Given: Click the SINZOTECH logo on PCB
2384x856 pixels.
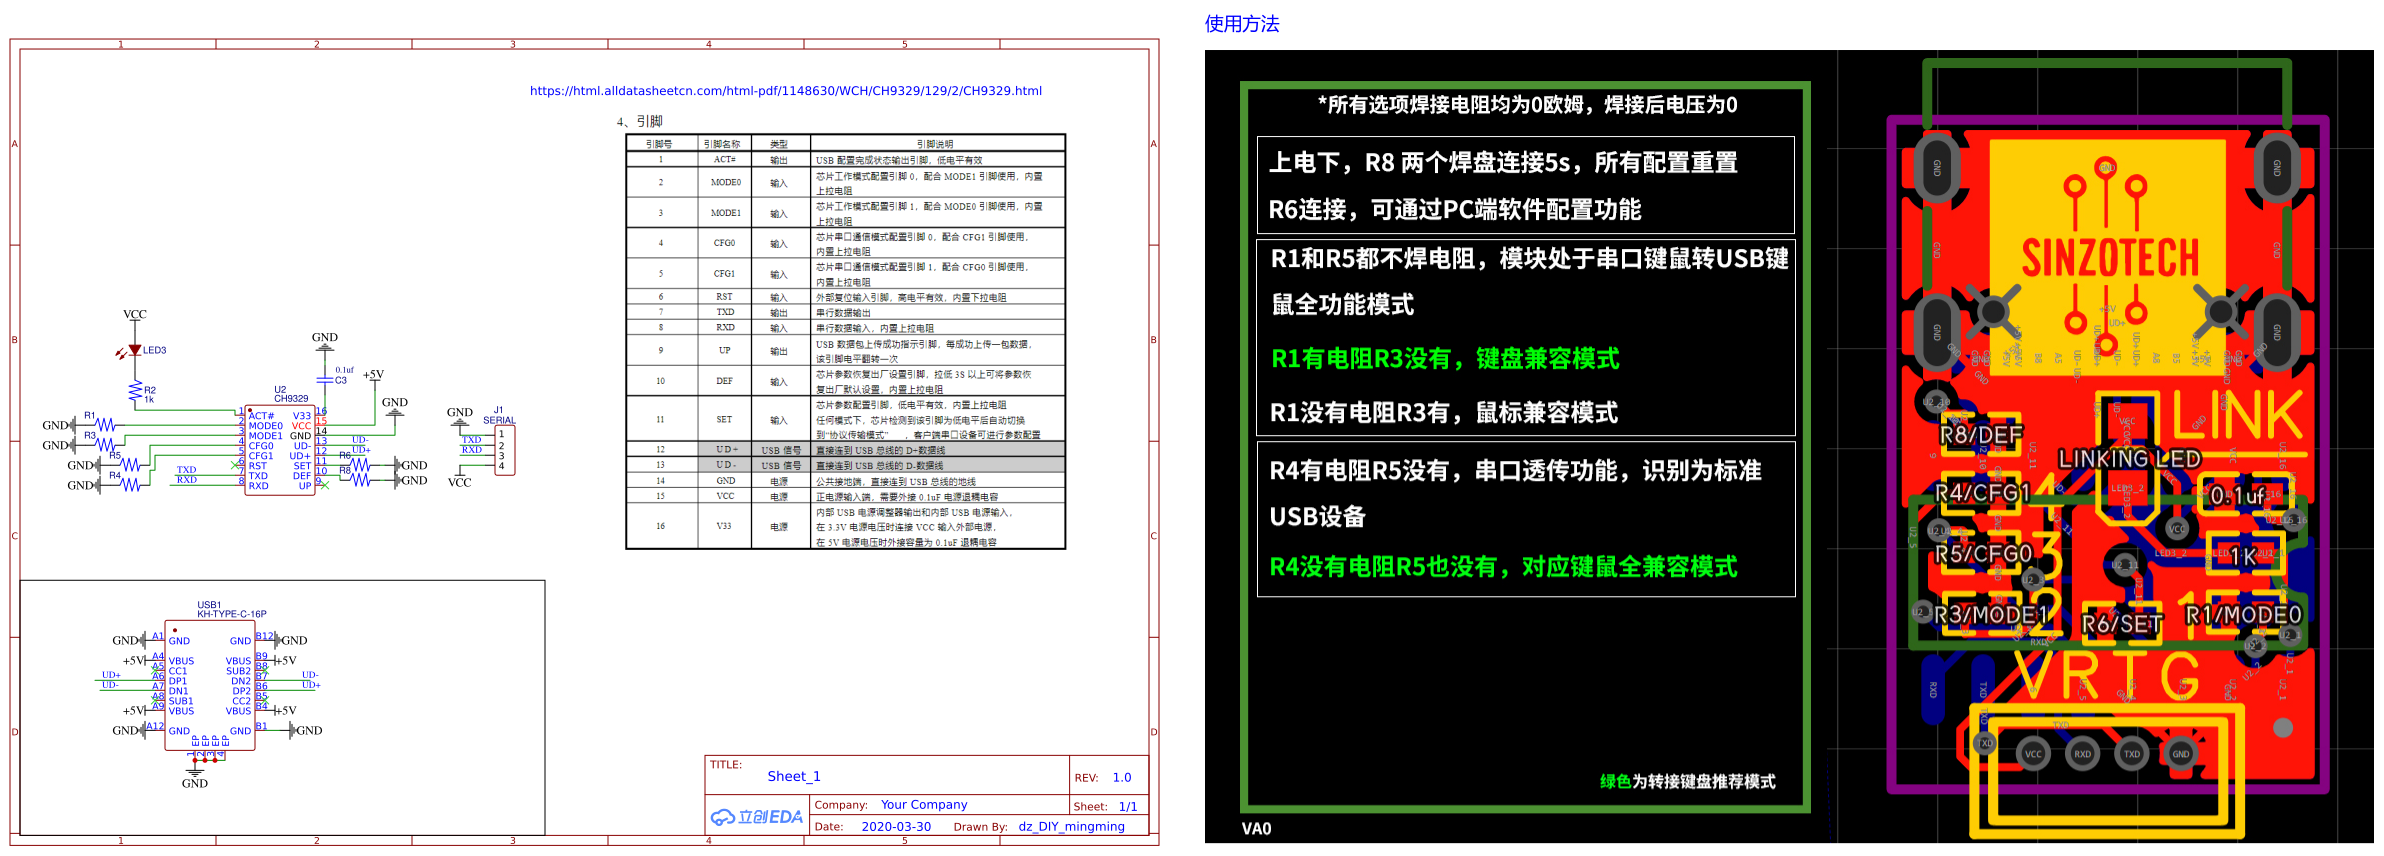Looking at the screenshot, I should coord(2110,258).
